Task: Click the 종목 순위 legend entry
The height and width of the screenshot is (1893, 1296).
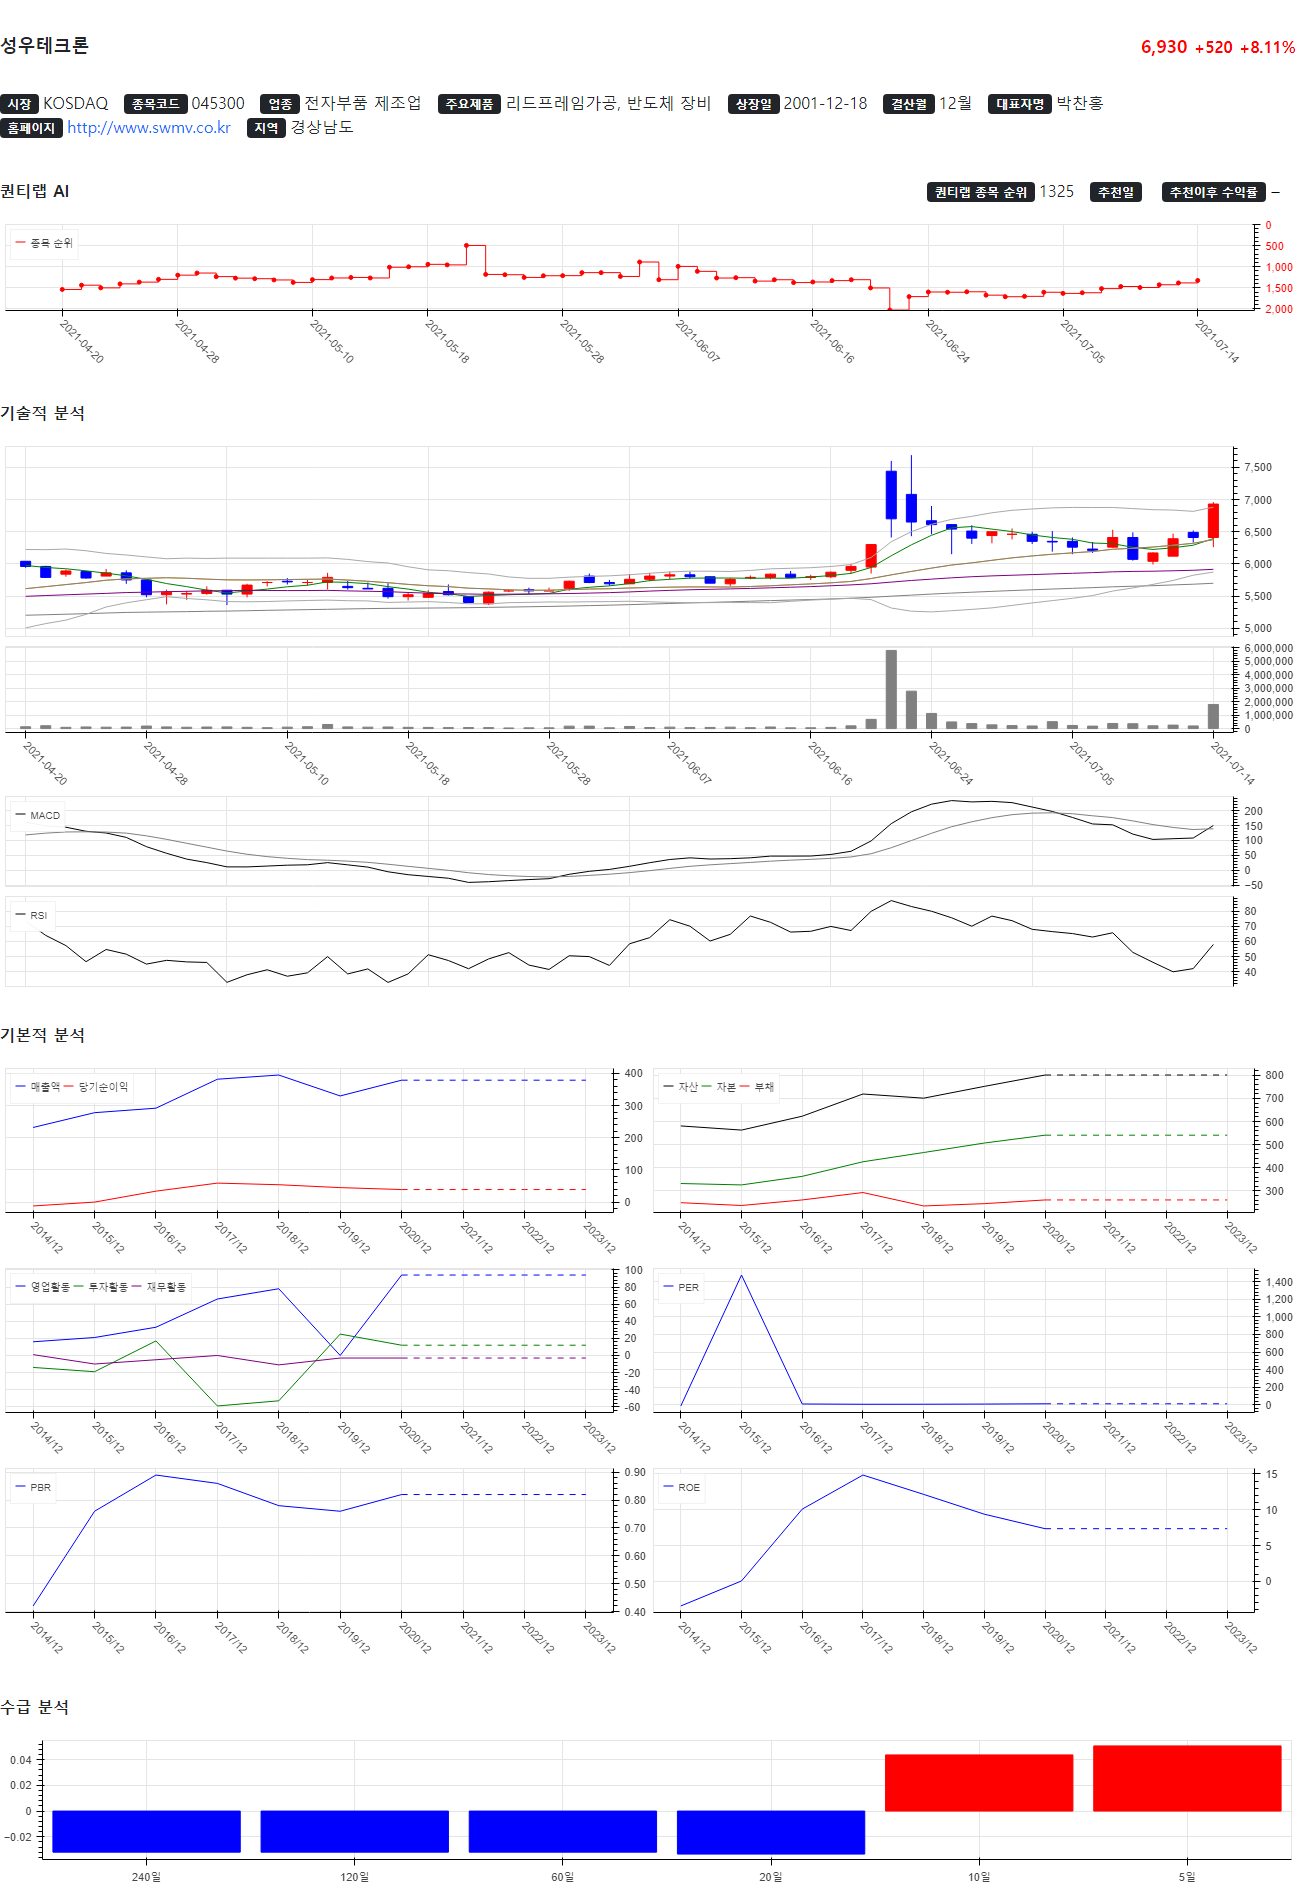Action: coord(44,243)
